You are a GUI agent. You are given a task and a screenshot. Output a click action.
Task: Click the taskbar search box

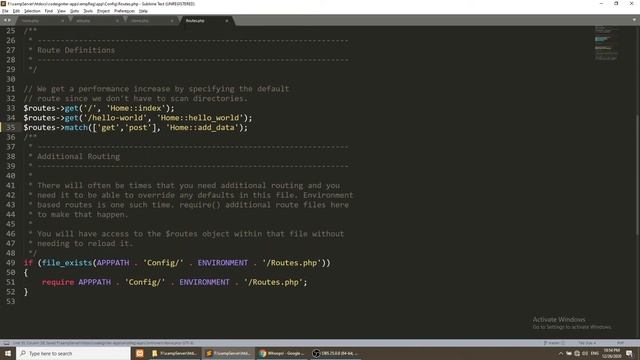click(x=73, y=353)
